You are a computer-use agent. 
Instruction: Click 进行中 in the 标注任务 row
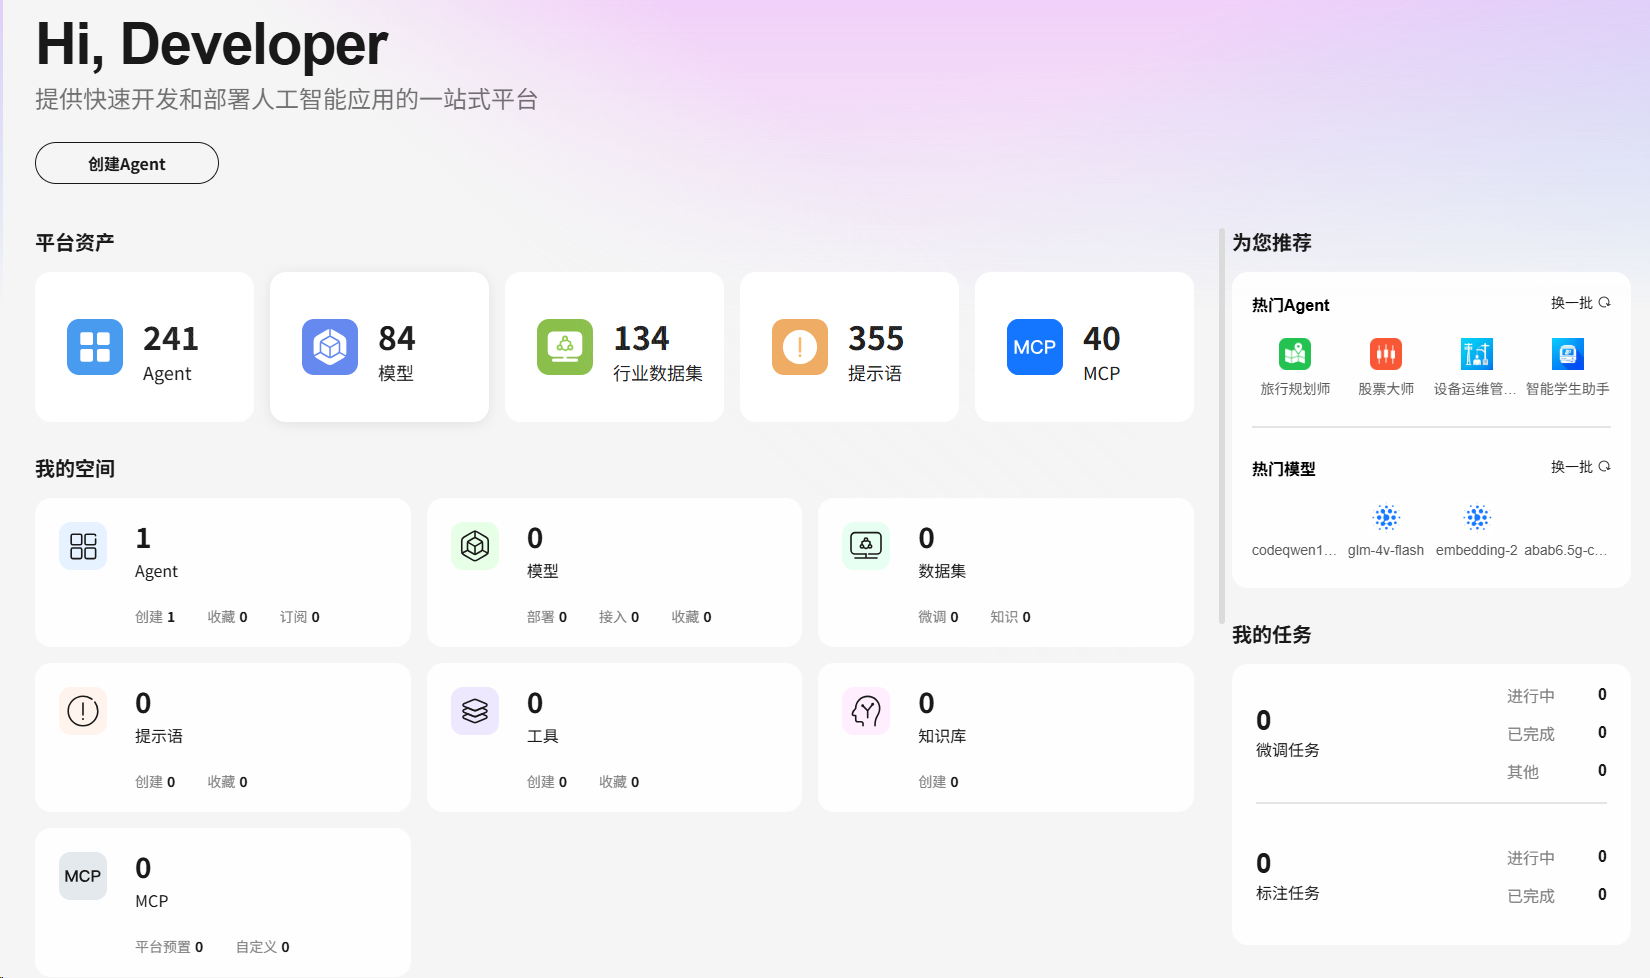tap(1531, 858)
